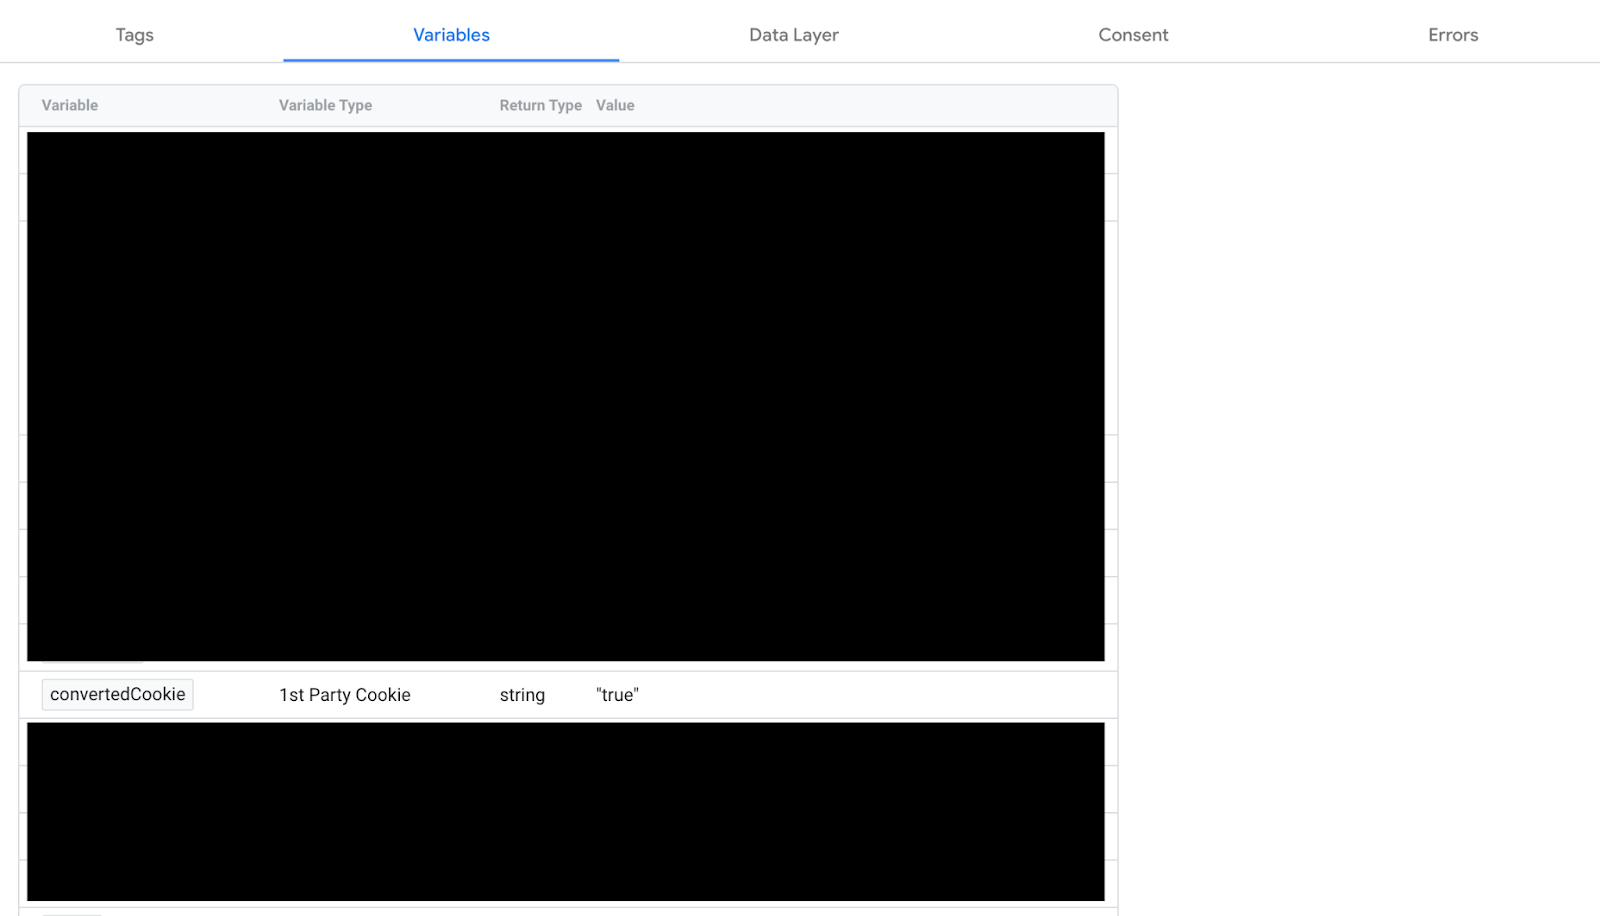Image resolution: width=1600 pixels, height=916 pixels.
Task: Open the Tags tab
Action: [134, 35]
